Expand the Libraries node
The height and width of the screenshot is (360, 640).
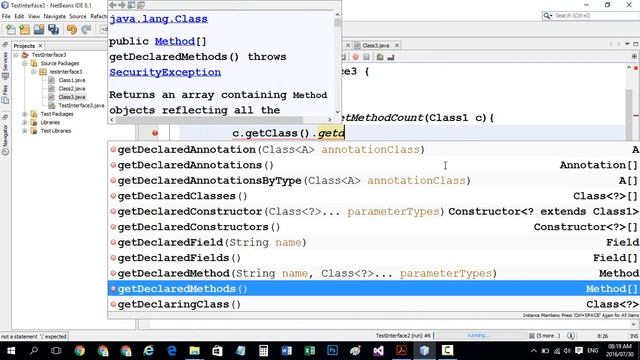[x=25, y=122]
